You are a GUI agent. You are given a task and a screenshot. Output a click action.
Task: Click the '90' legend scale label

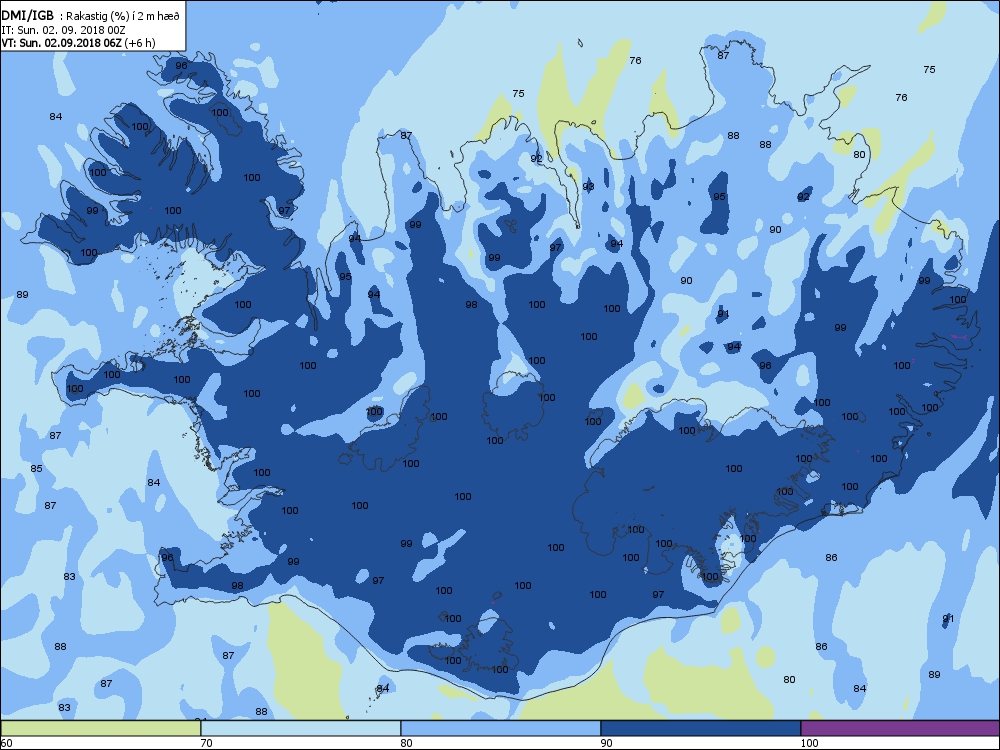(606, 743)
